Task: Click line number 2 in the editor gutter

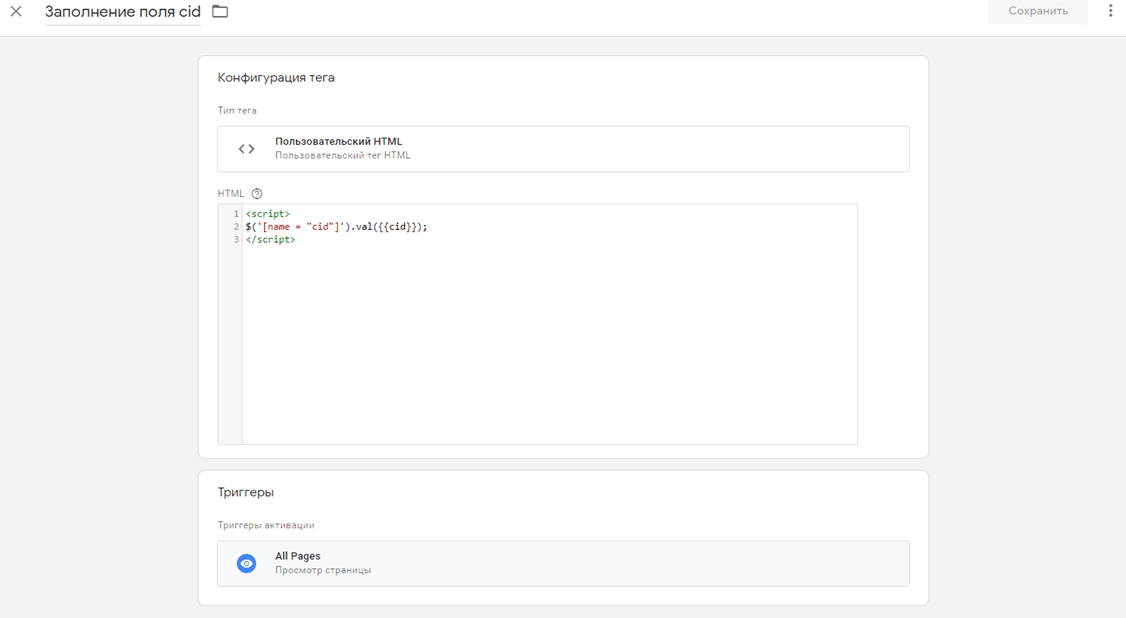Action: pyautogui.click(x=236, y=227)
